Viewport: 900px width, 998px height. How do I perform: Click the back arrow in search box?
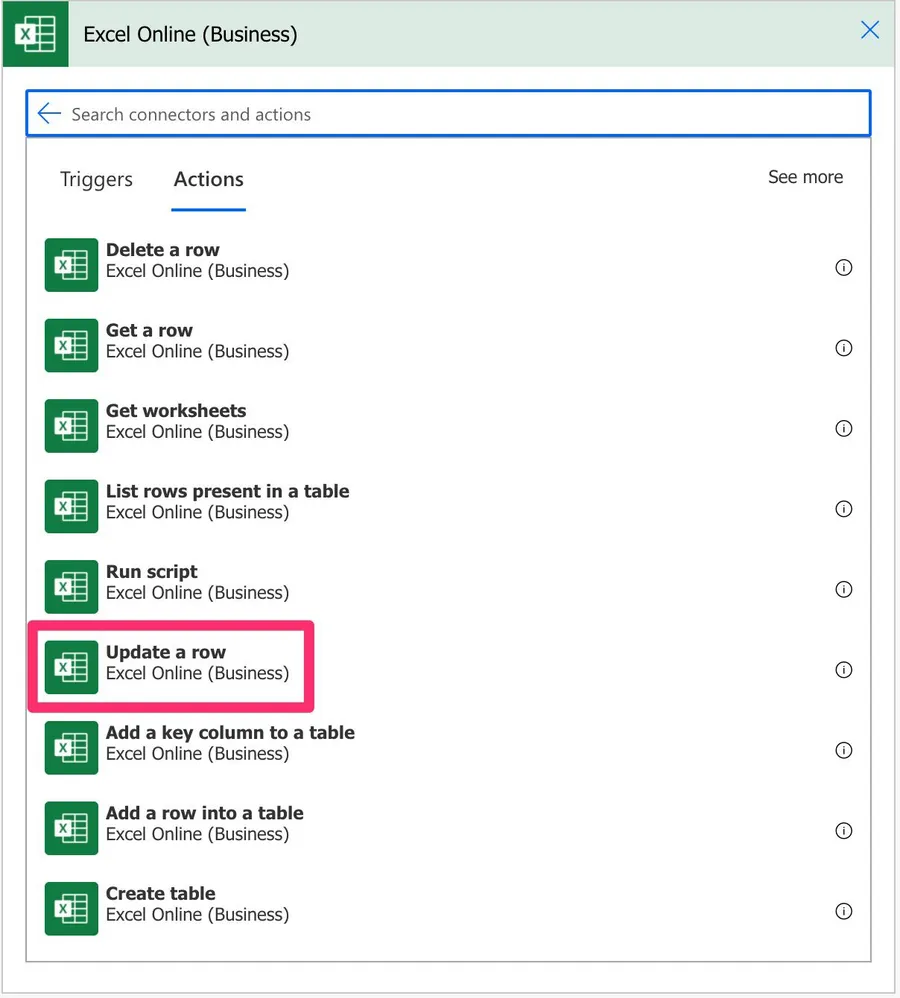click(49, 114)
